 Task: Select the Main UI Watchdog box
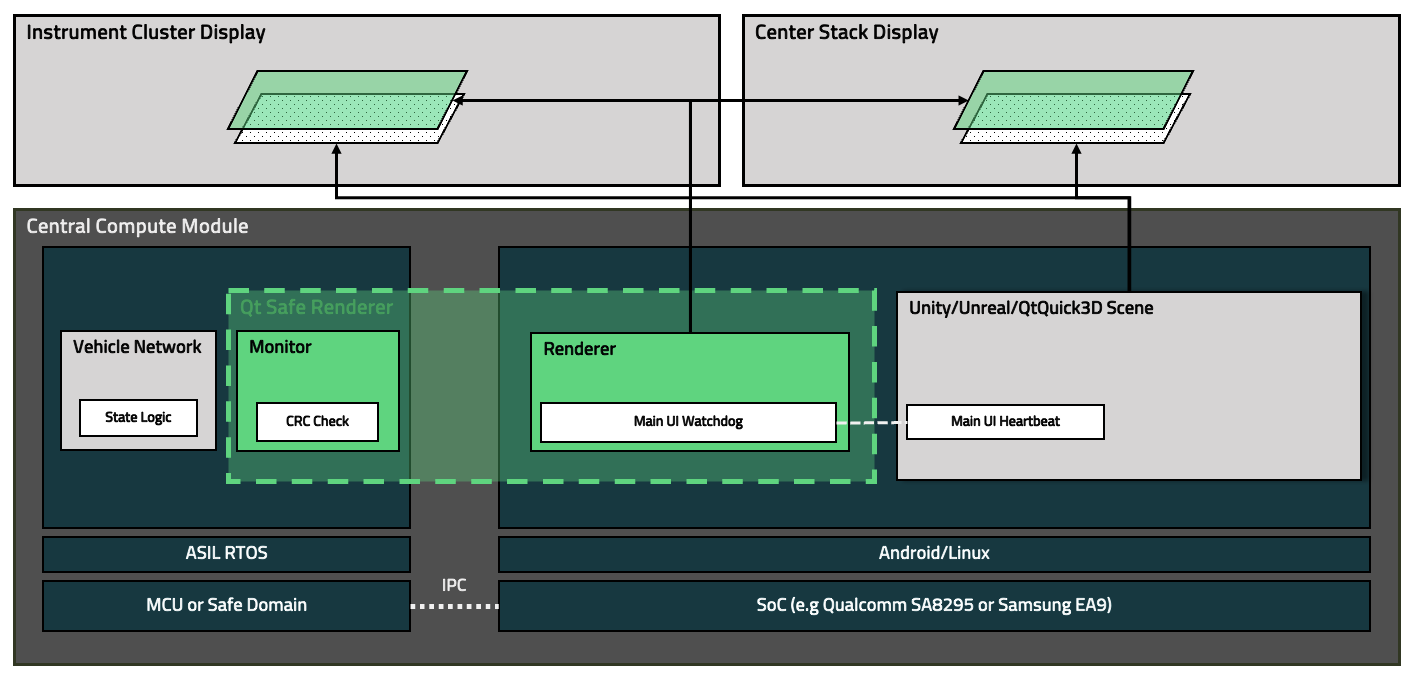tap(688, 422)
